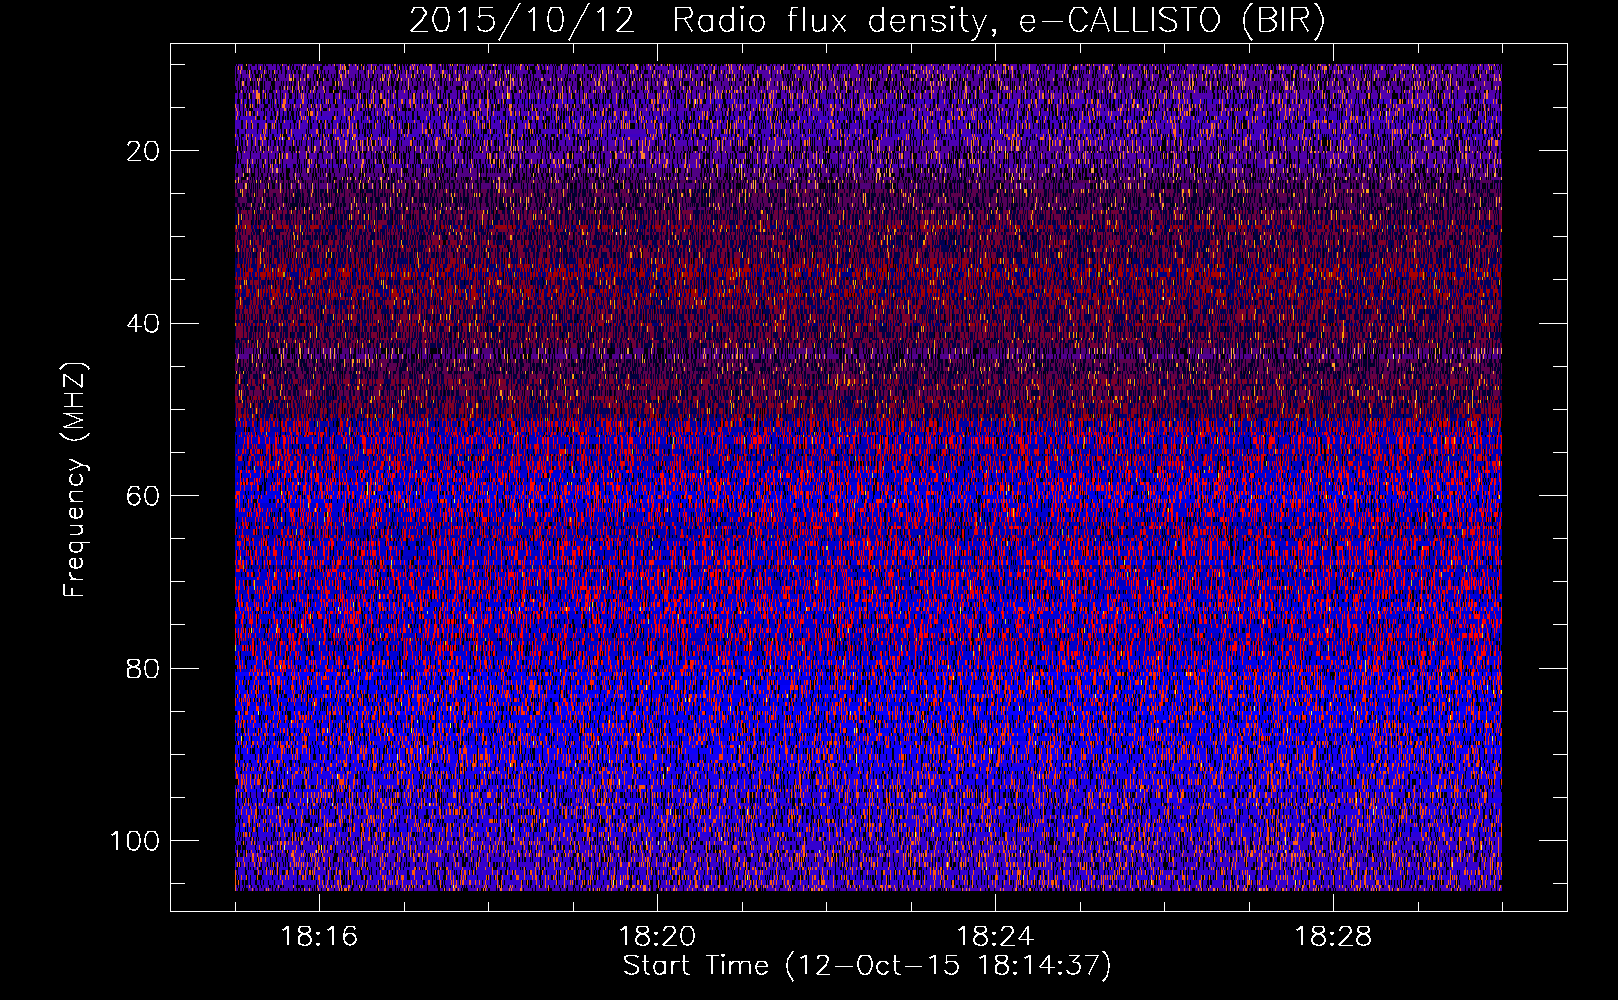The image size is (1618, 1000).
Task: Click the '18:24' time tick label
Action: 995,937
